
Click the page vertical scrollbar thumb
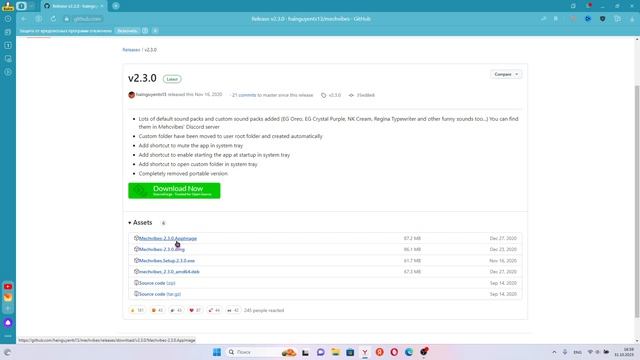coord(637,201)
